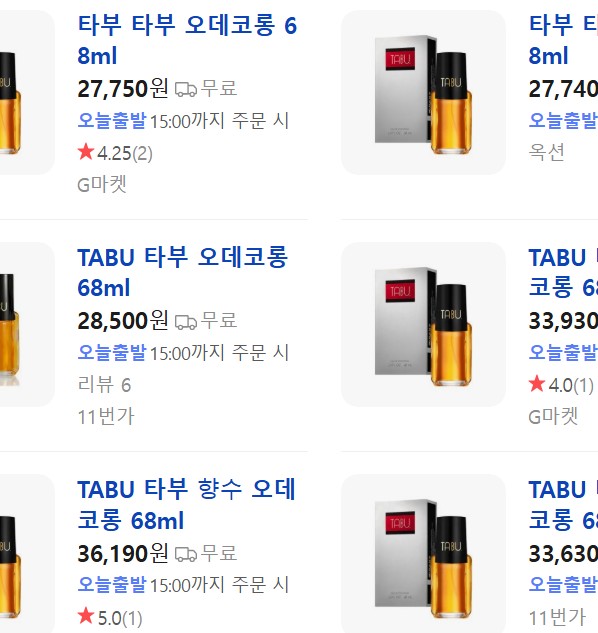Click the 오늘출발 label under 28,500원
Viewport: 598px width, 633px height.
[x=111, y=352]
